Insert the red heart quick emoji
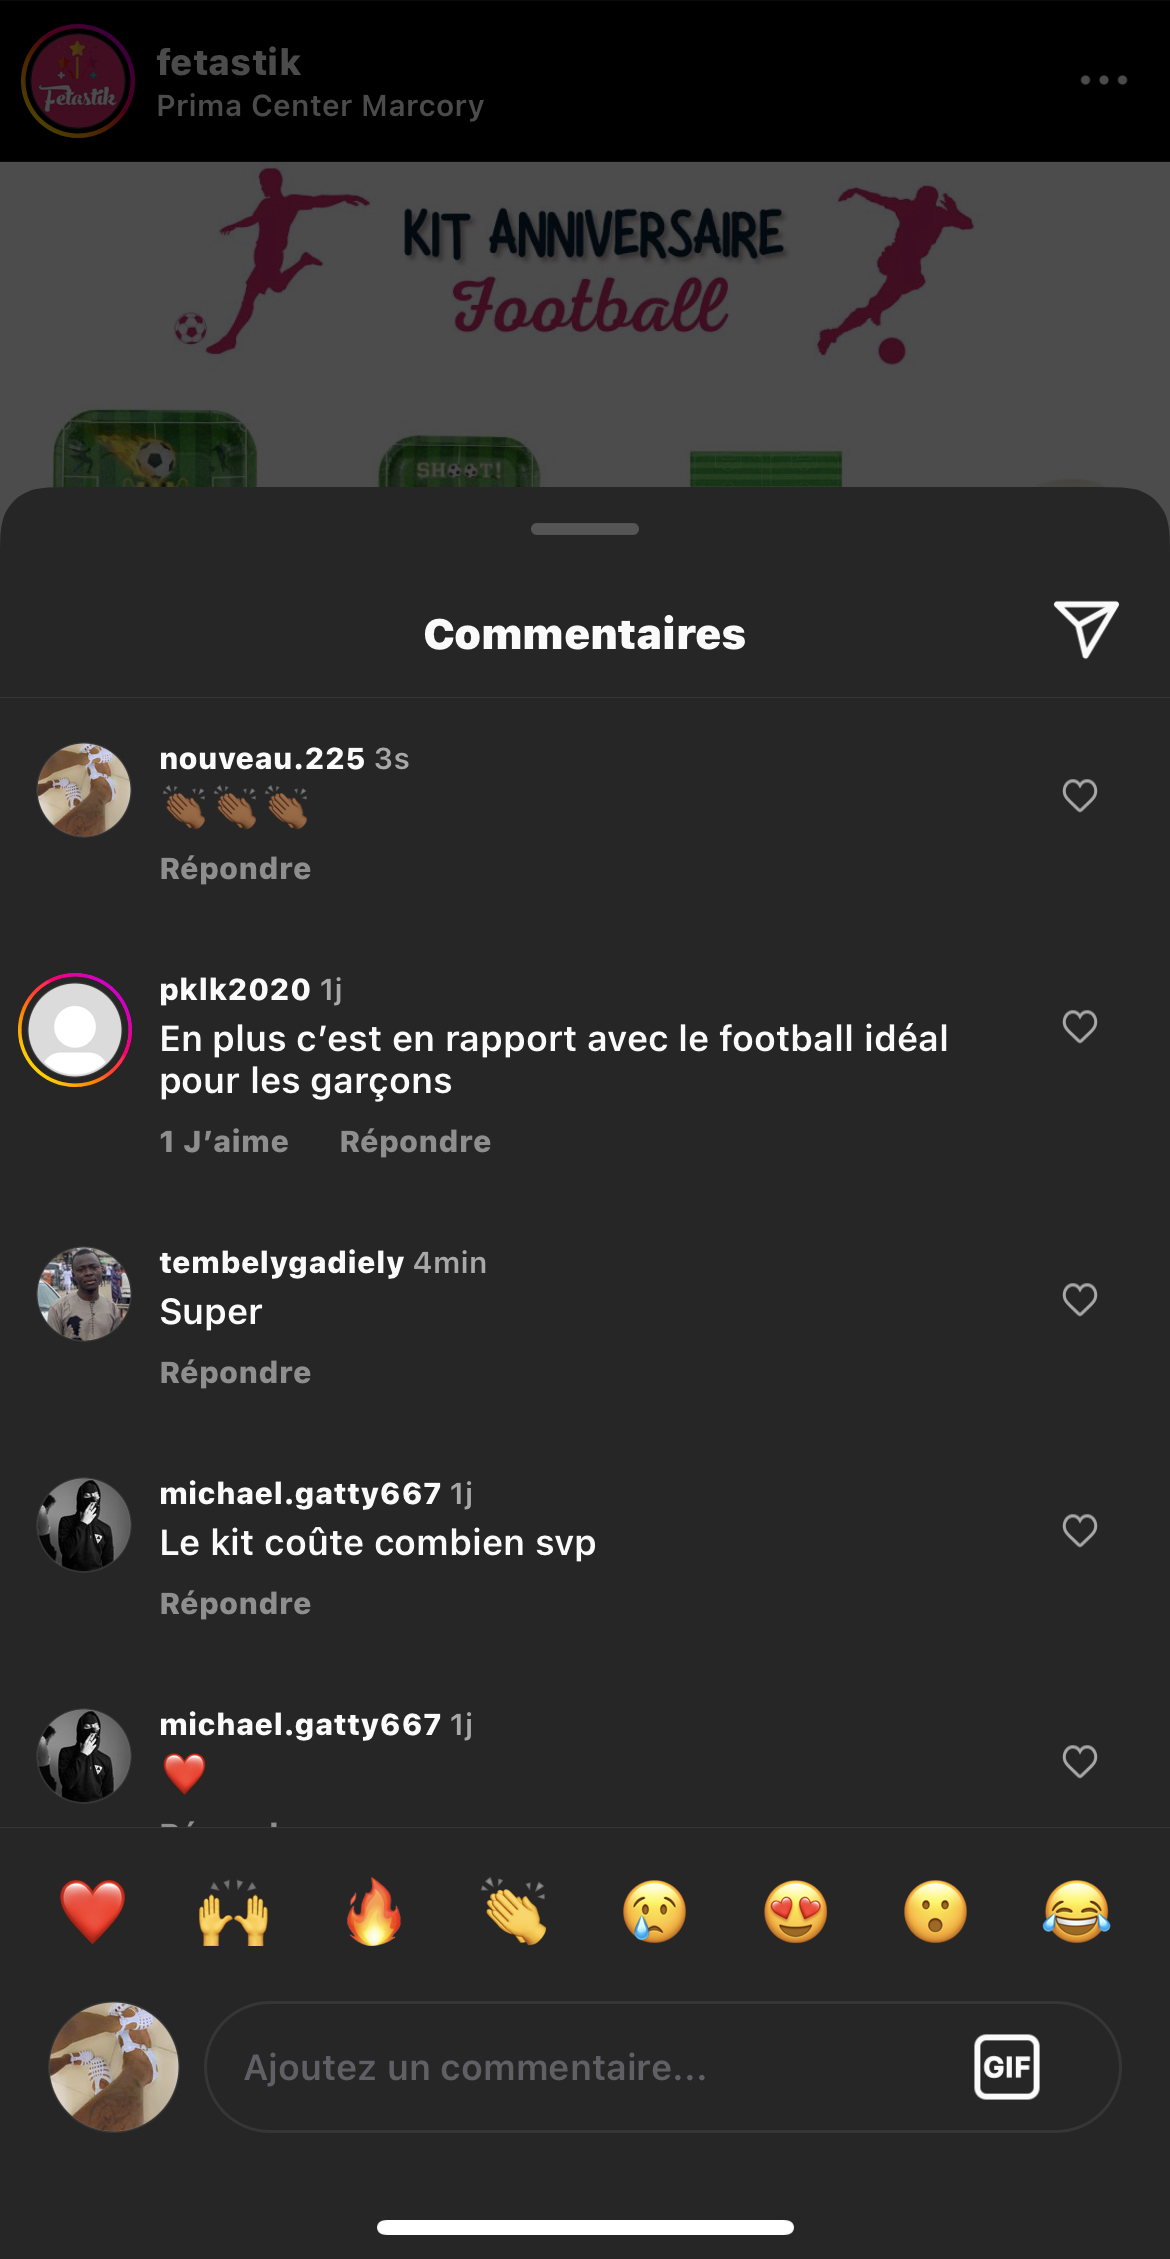The image size is (1170, 2259). (92, 1911)
